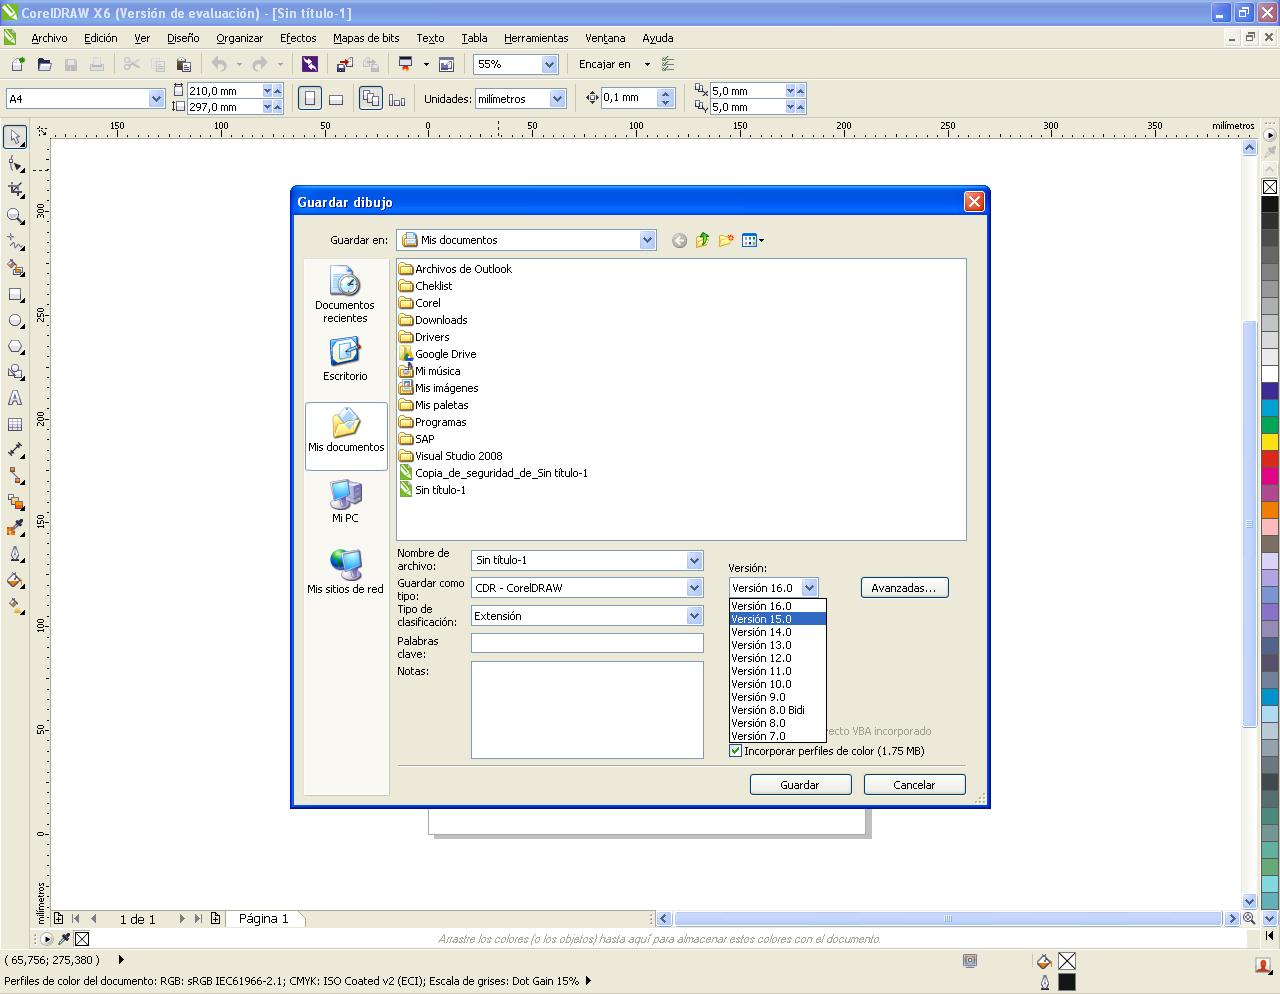Select the Shape edit tool
Viewport: 1280px width, 994px height.
[x=15, y=163]
